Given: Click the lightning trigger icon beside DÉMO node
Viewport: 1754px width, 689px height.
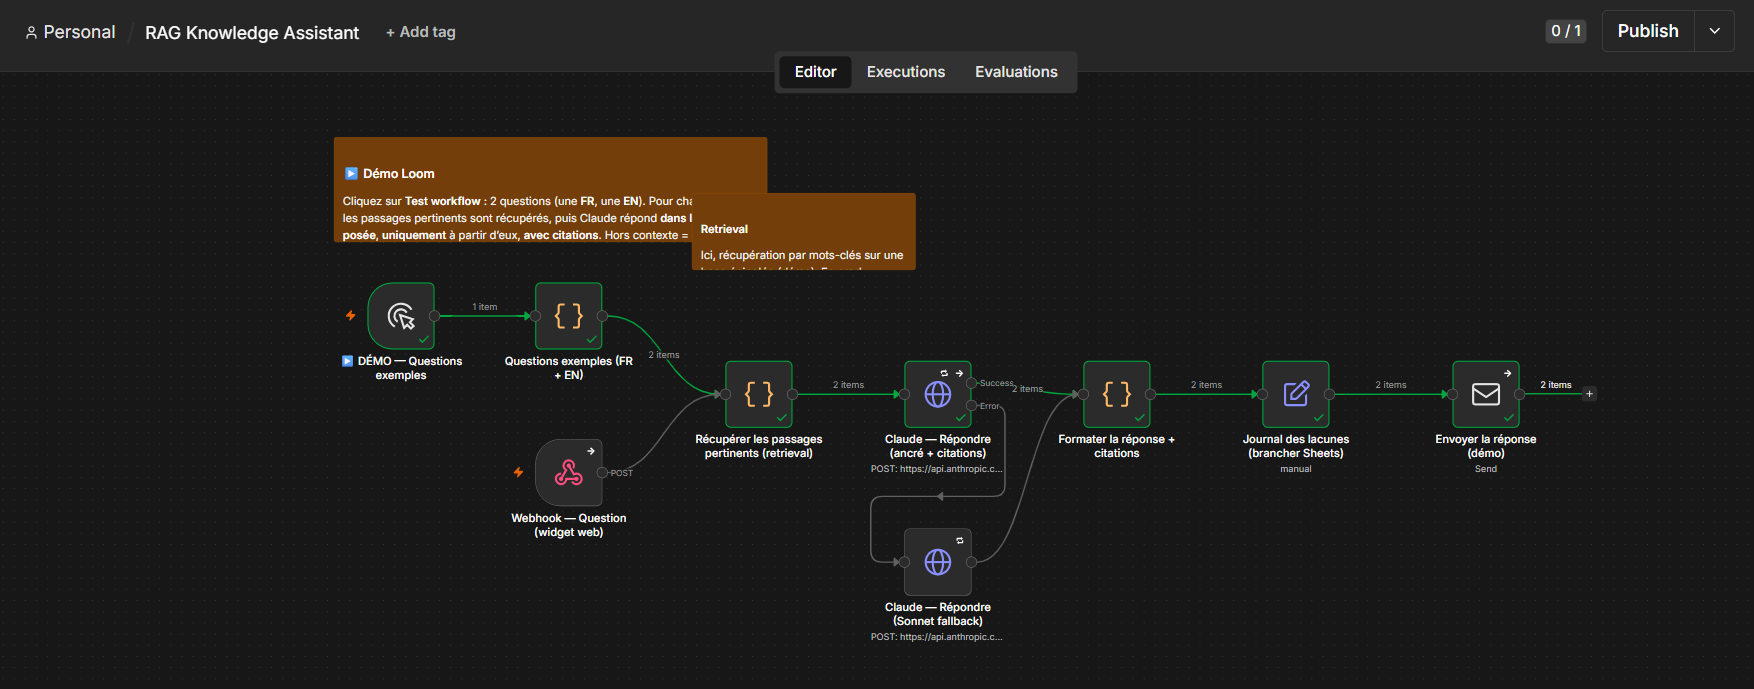Looking at the screenshot, I should (351, 316).
